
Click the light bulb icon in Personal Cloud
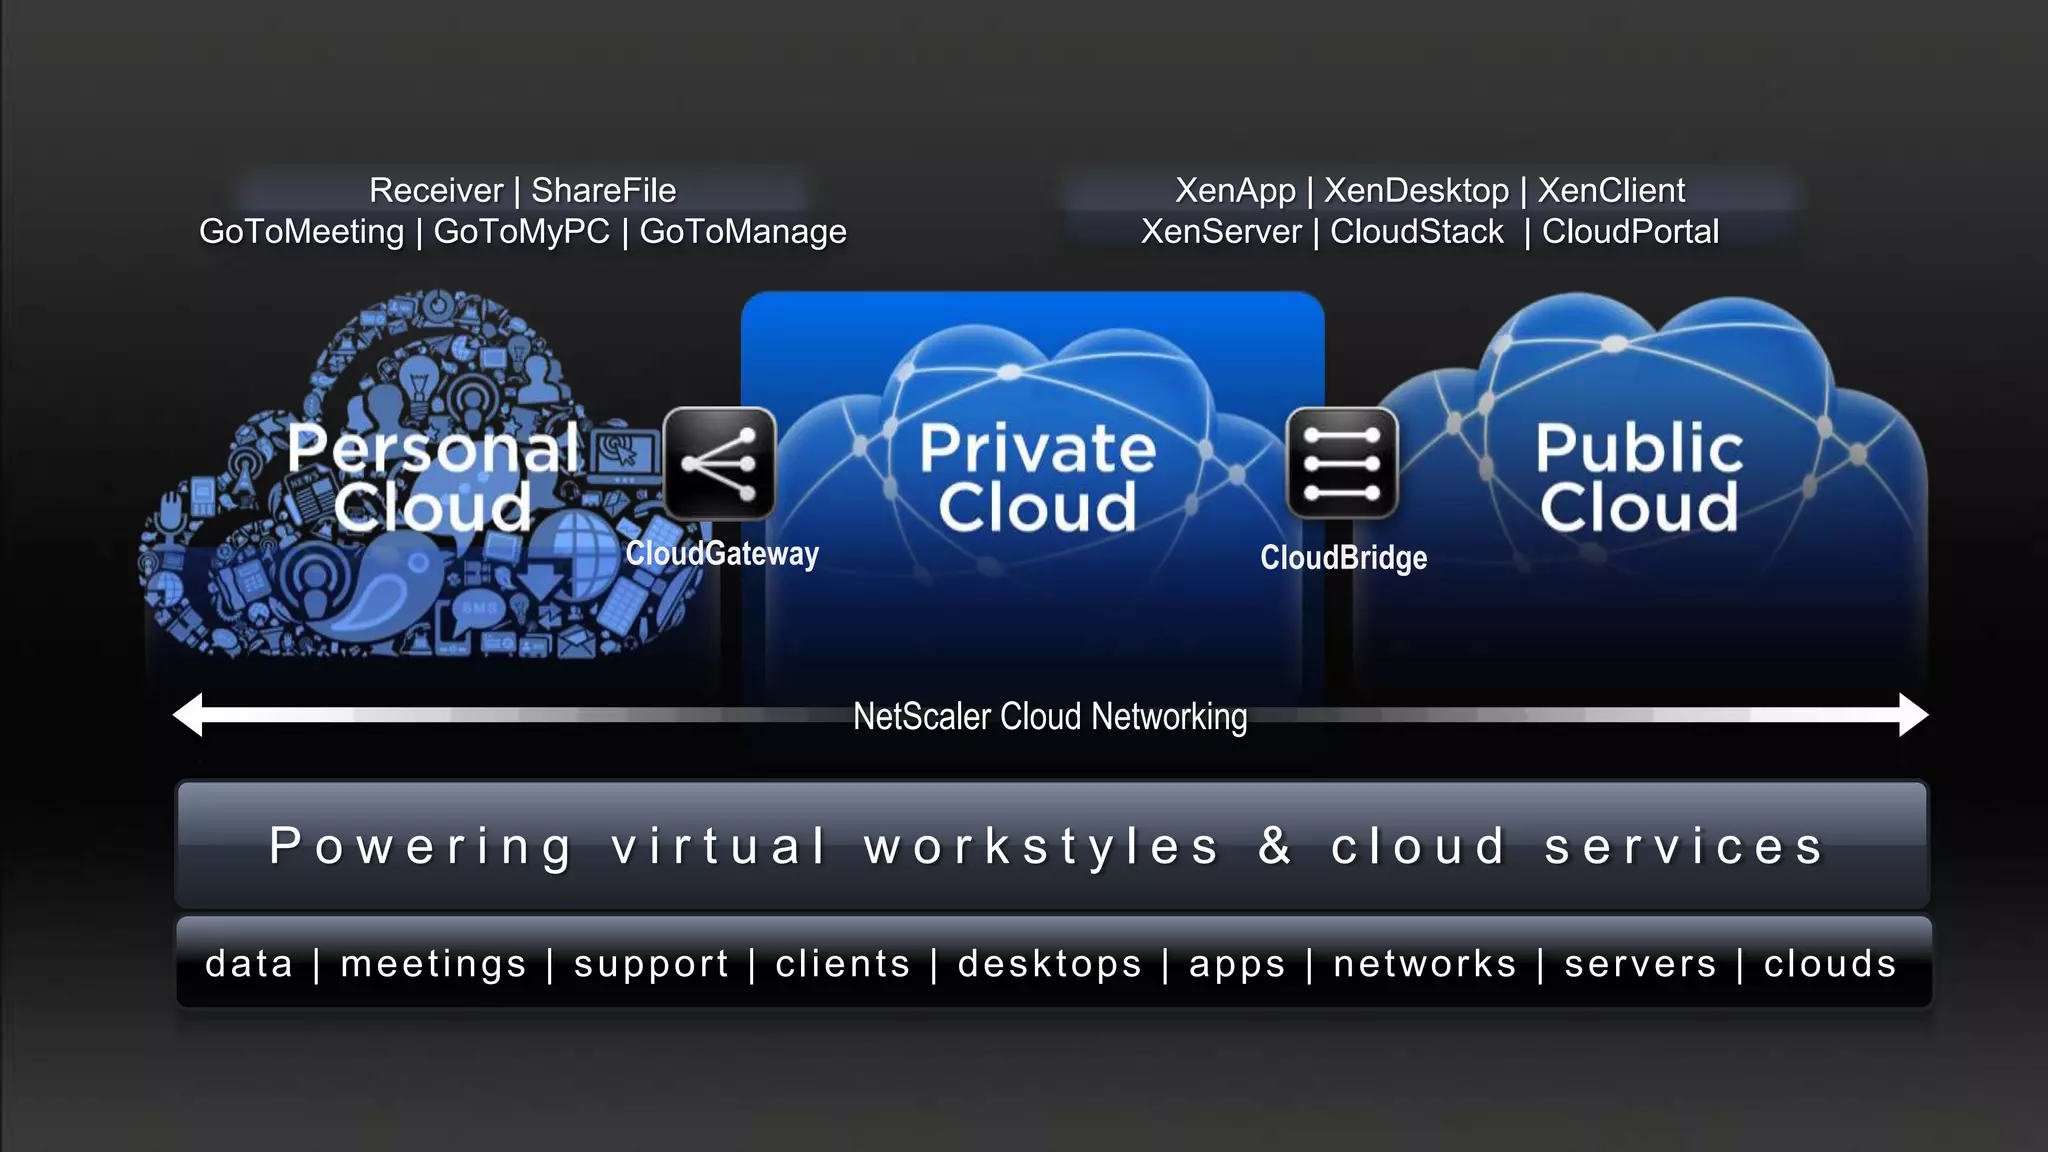tap(418, 385)
